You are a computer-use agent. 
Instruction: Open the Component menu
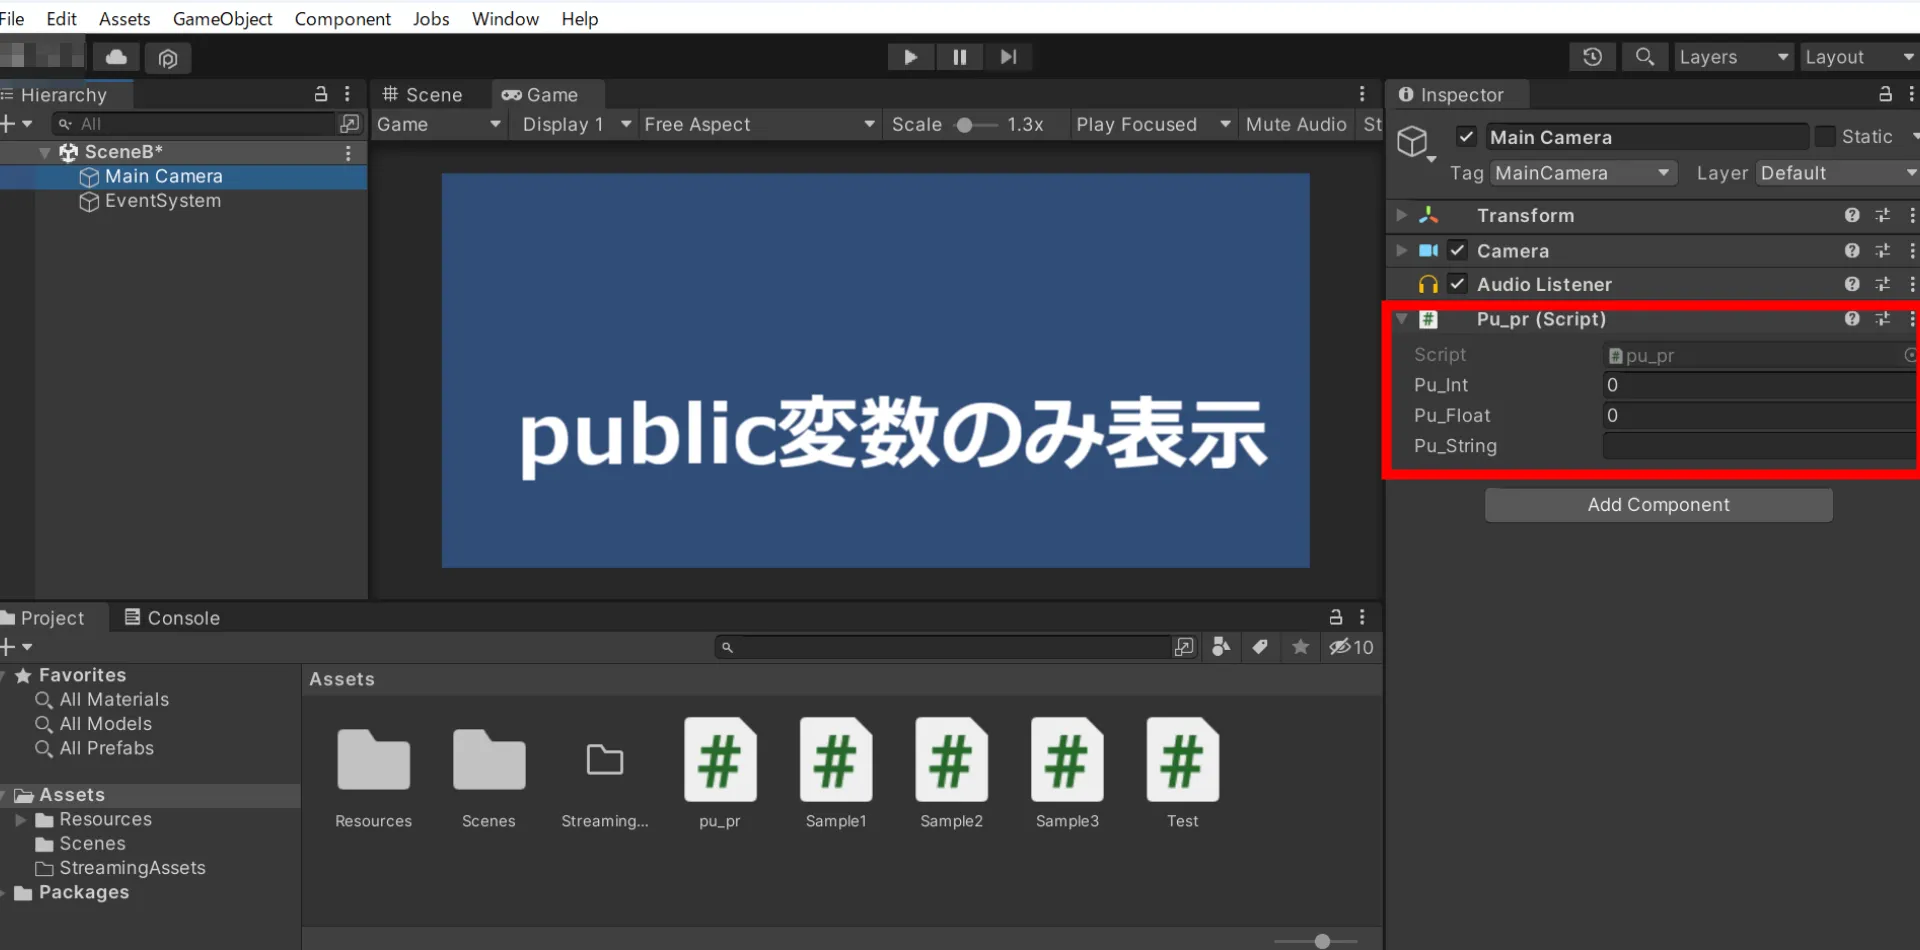coord(342,18)
